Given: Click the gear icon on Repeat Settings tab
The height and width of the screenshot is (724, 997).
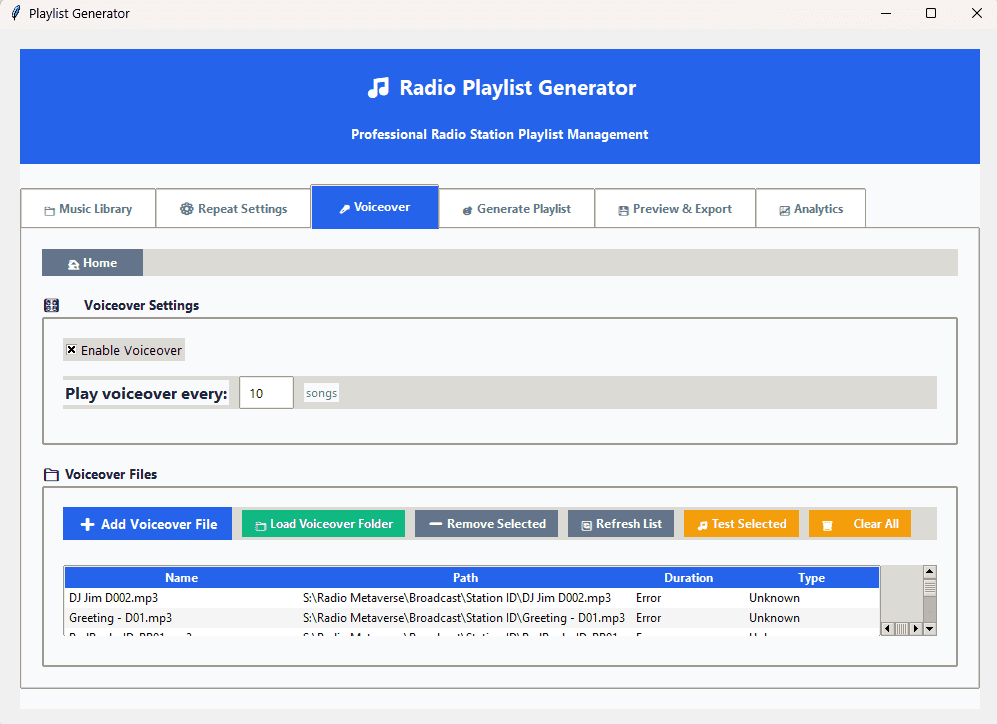Looking at the screenshot, I should point(186,208).
